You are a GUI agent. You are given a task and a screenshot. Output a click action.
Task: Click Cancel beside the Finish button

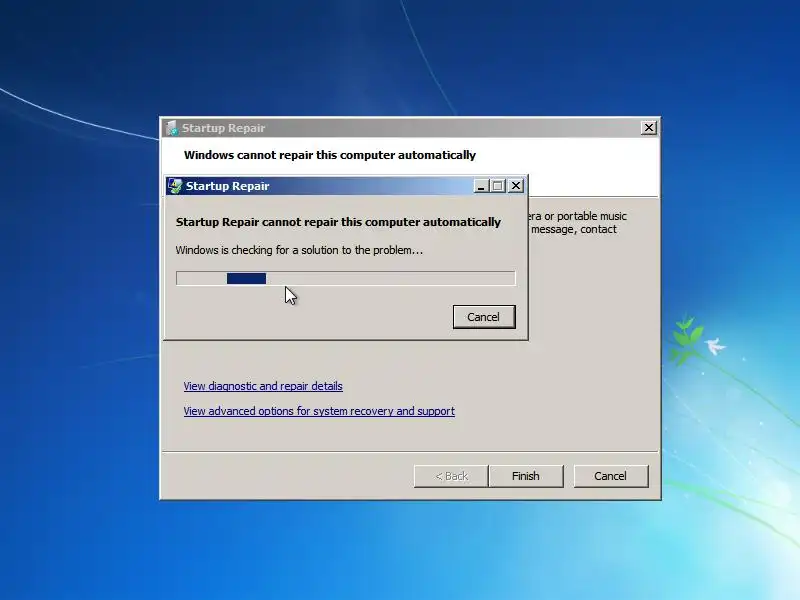[611, 476]
